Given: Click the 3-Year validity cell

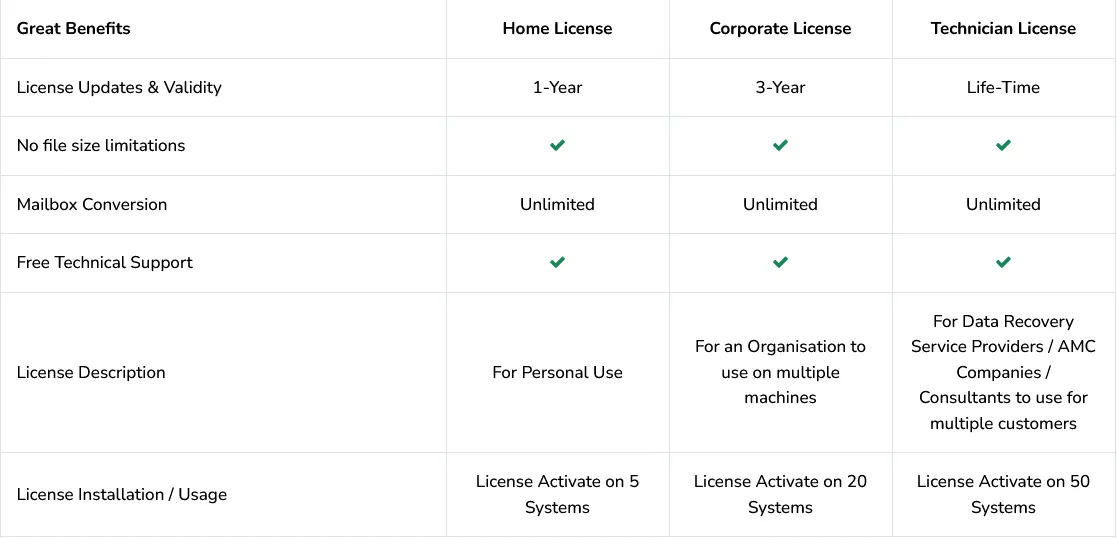Looking at the screenshot, I should point(780,87).
